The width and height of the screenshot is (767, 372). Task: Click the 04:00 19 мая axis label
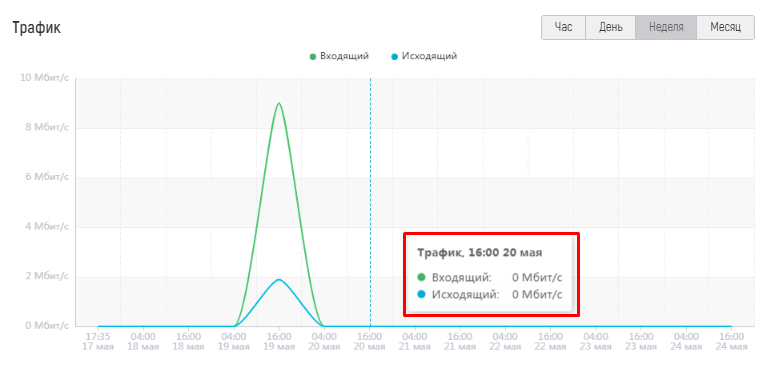coord(234,342)
